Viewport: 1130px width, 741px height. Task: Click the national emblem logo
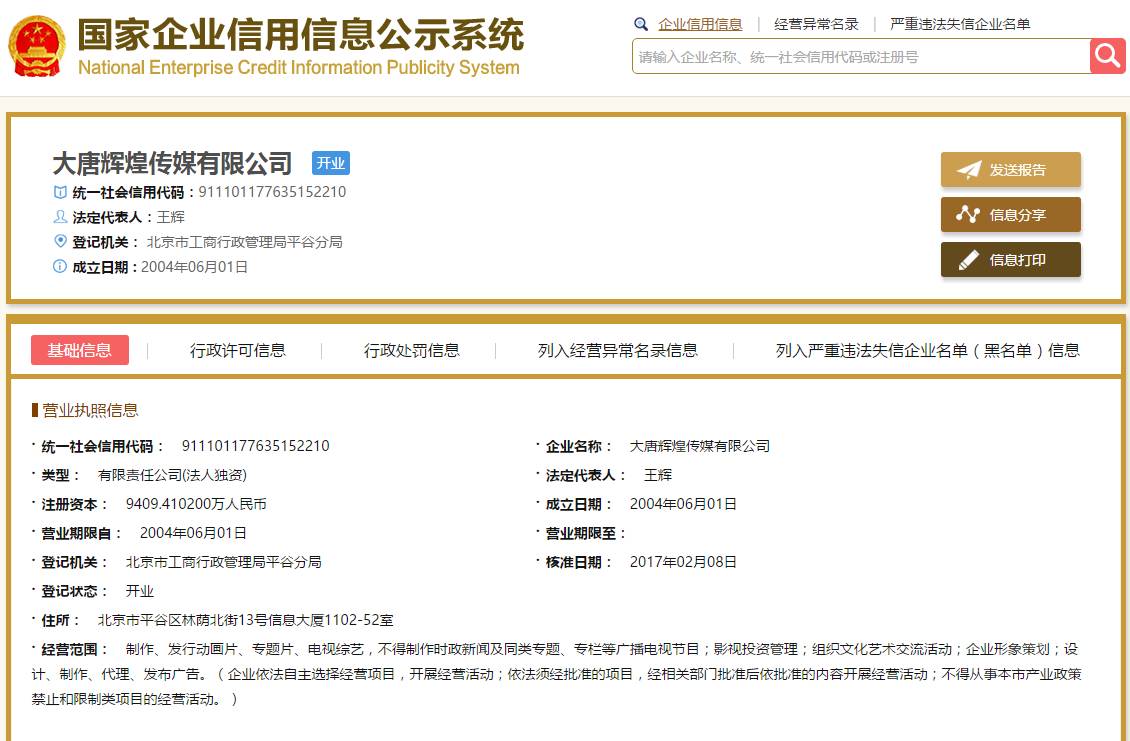coord(37,46)
